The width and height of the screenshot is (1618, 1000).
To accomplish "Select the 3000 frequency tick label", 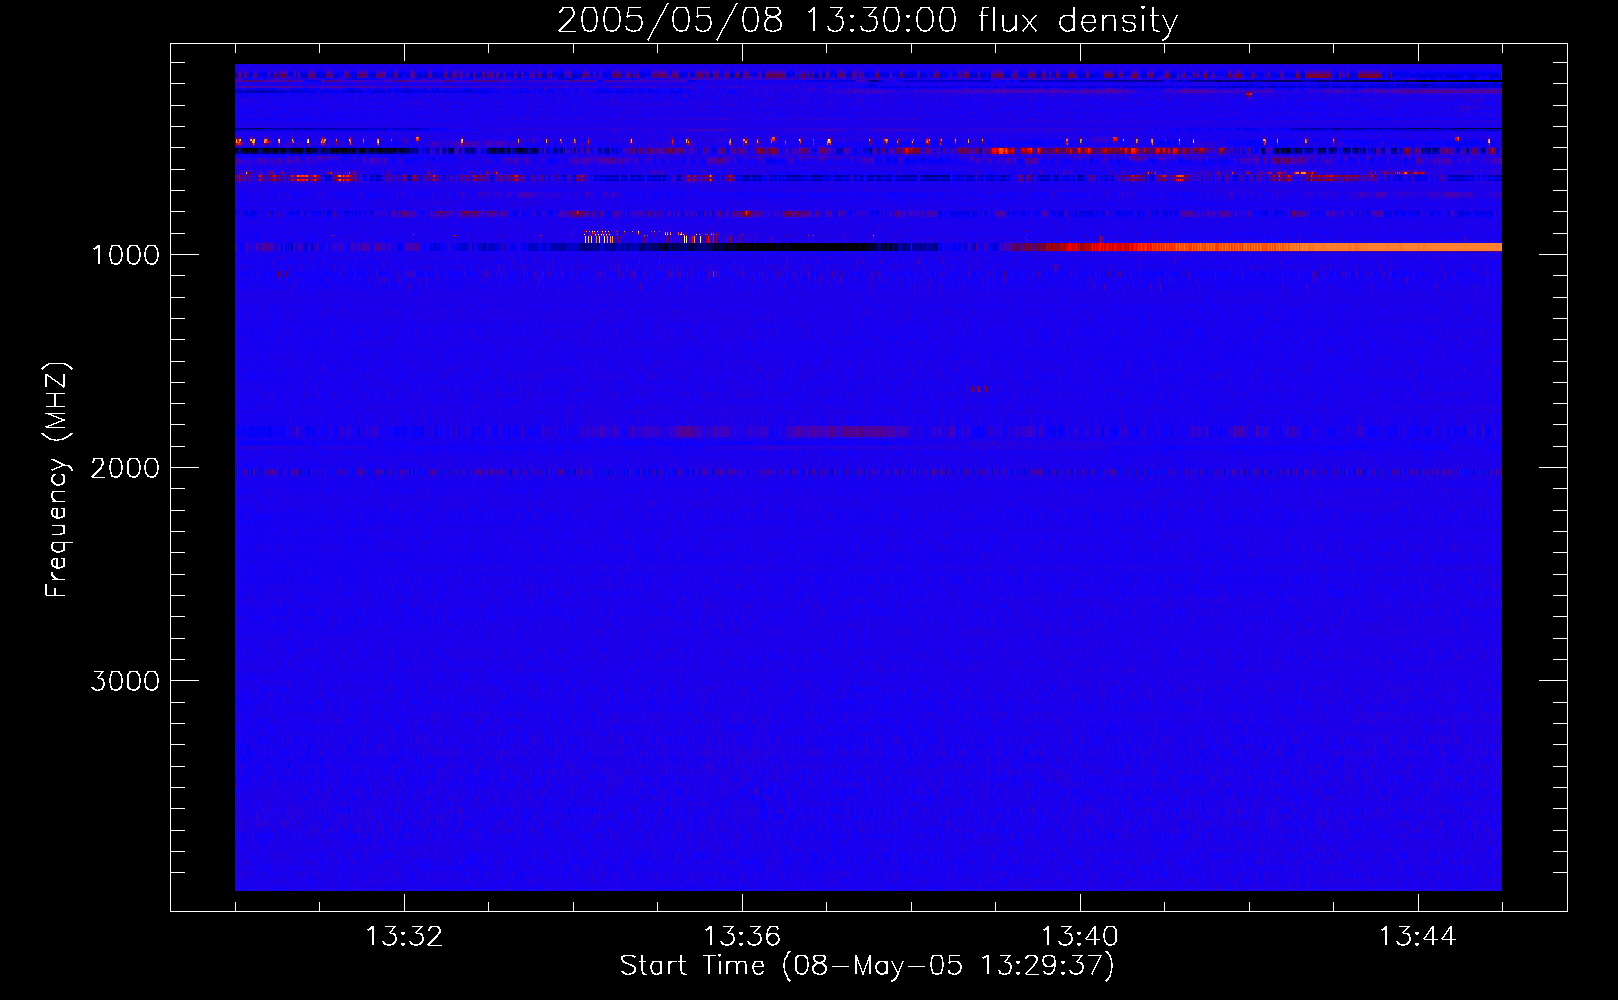I will tap(125, 681).
